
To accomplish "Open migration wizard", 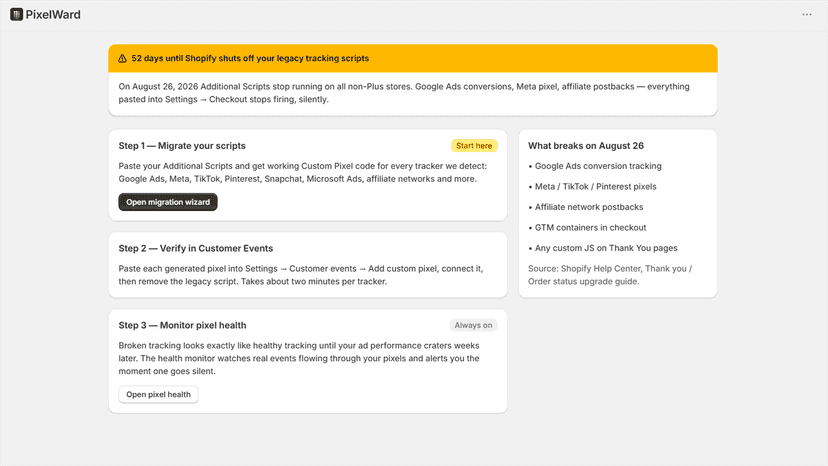I will click(168, 202).
